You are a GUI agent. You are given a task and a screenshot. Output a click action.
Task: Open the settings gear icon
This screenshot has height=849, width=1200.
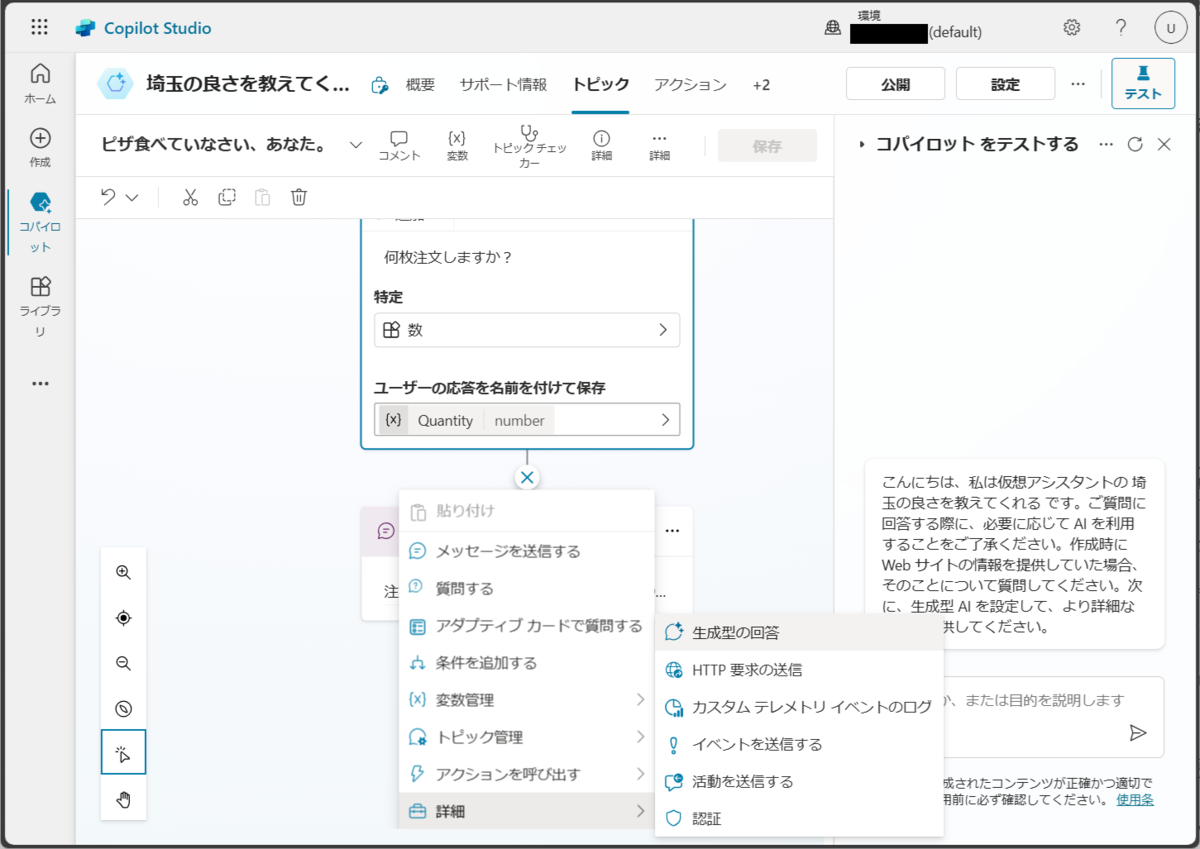pyautogui.click(x=1072, y=27)
